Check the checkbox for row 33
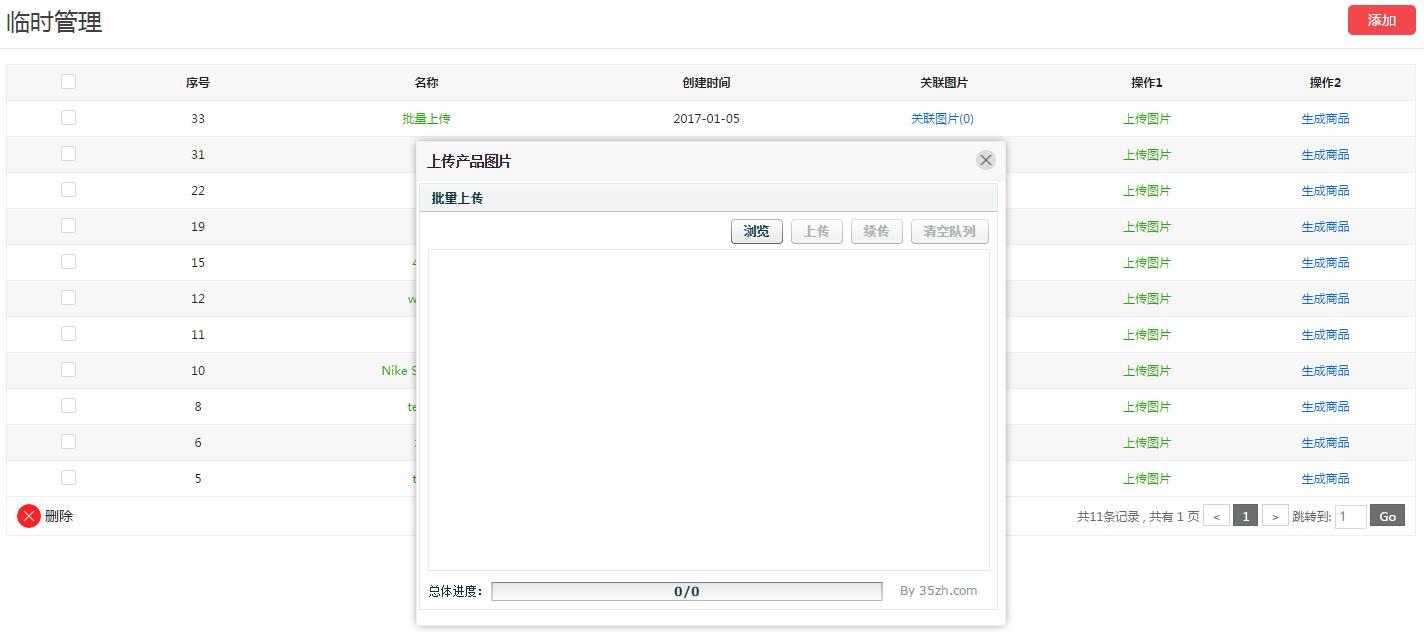The width and height of the screenshot is (1424, 640). pos(68,117)
